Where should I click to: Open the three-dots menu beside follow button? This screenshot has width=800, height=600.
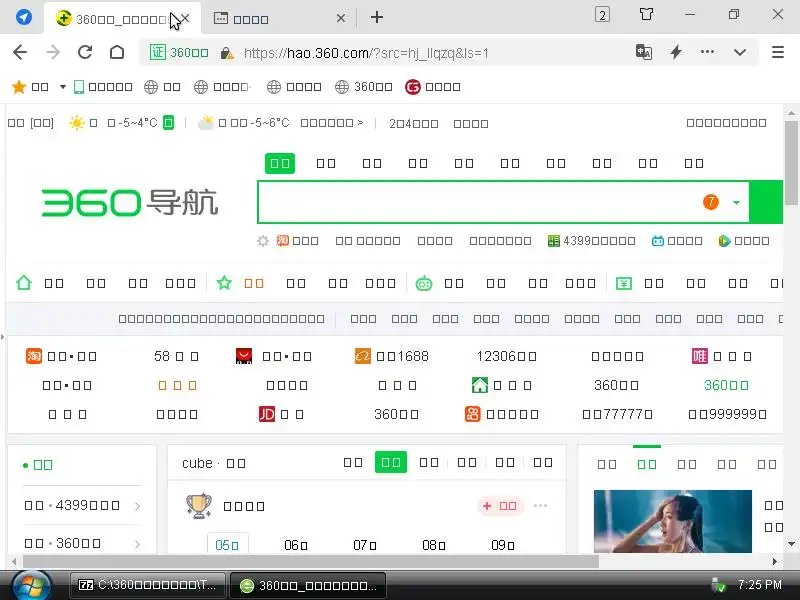[540, 506]
